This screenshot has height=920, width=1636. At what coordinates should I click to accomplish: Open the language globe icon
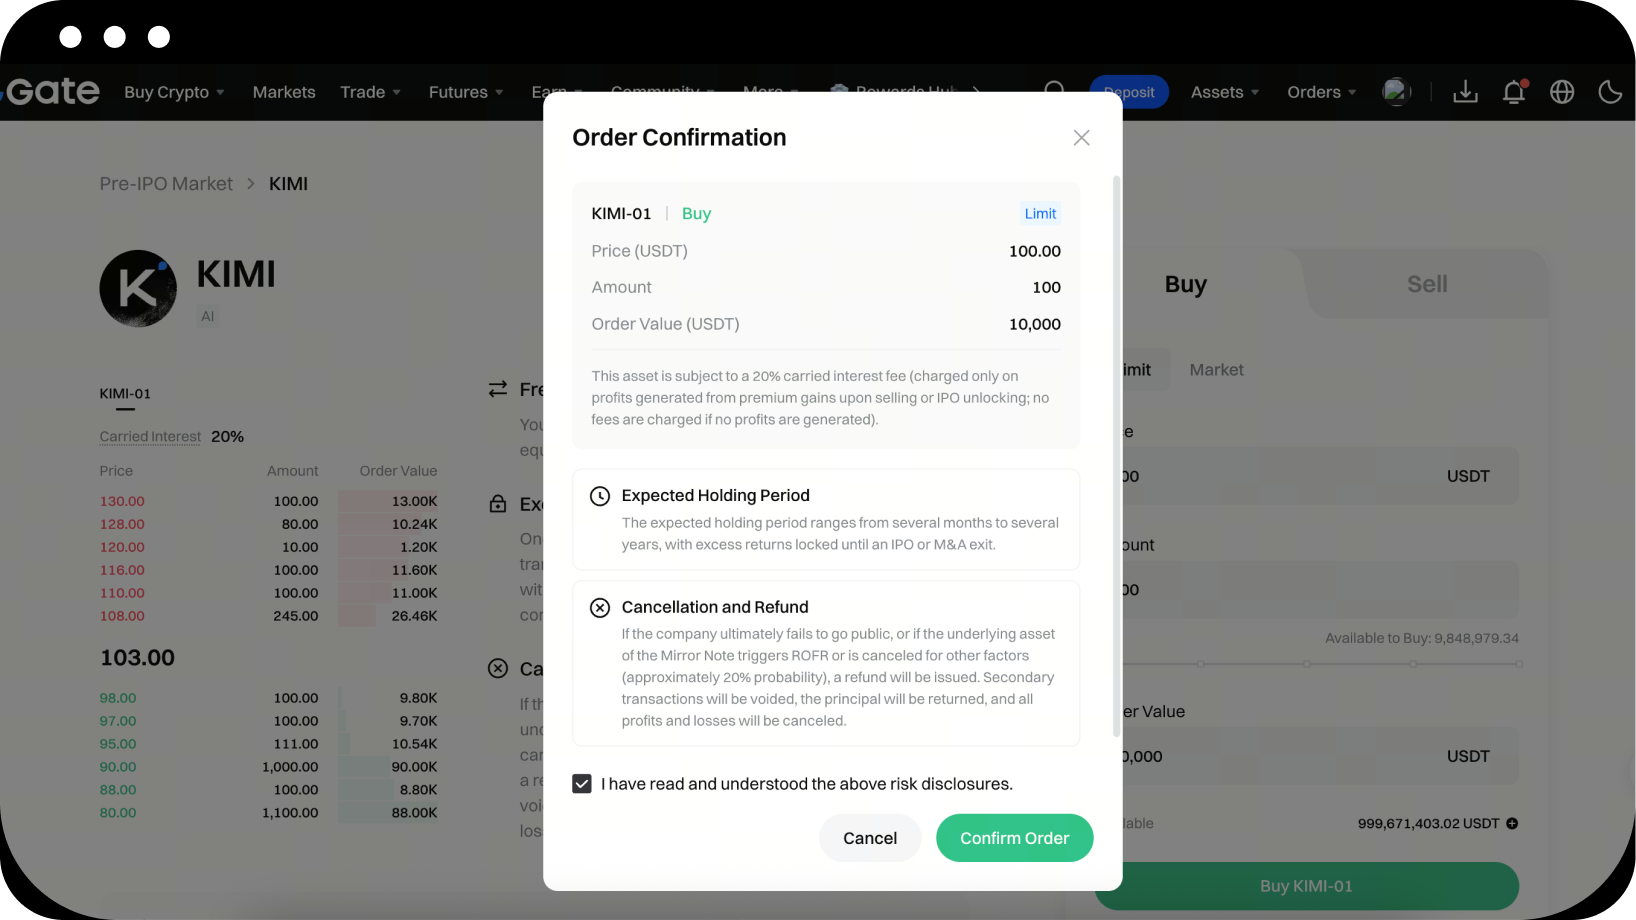click(1562, 92)
